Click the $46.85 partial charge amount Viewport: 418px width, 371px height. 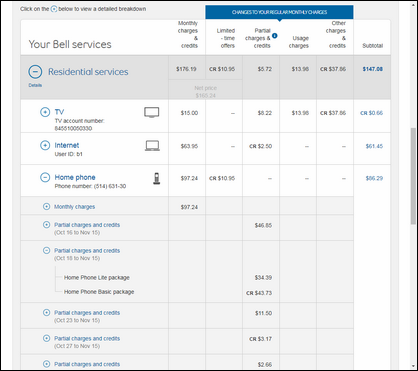(x=263, y=226)
